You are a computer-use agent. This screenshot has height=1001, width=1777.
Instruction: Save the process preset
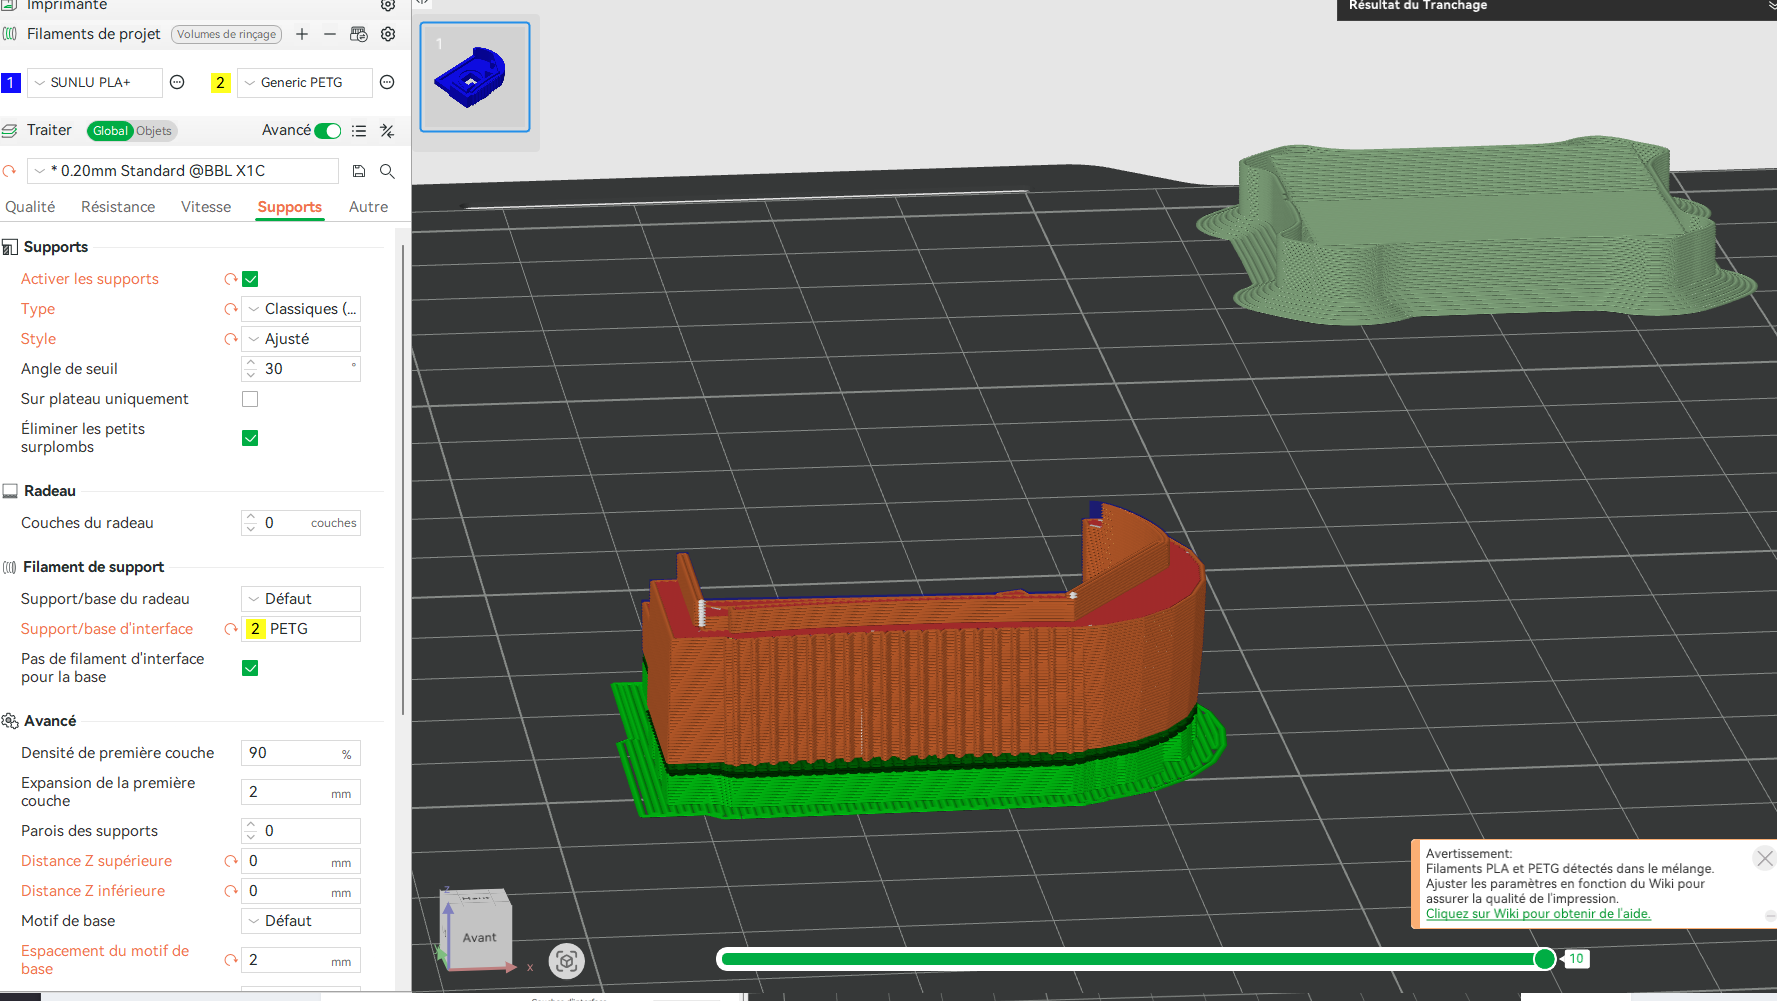[359, 171]
